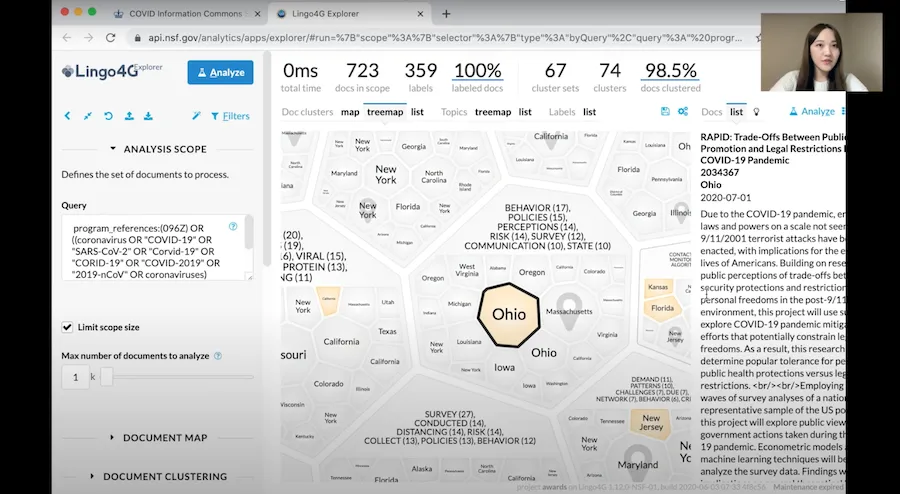Click the highlighted New Jersey cell

(651, 423)
